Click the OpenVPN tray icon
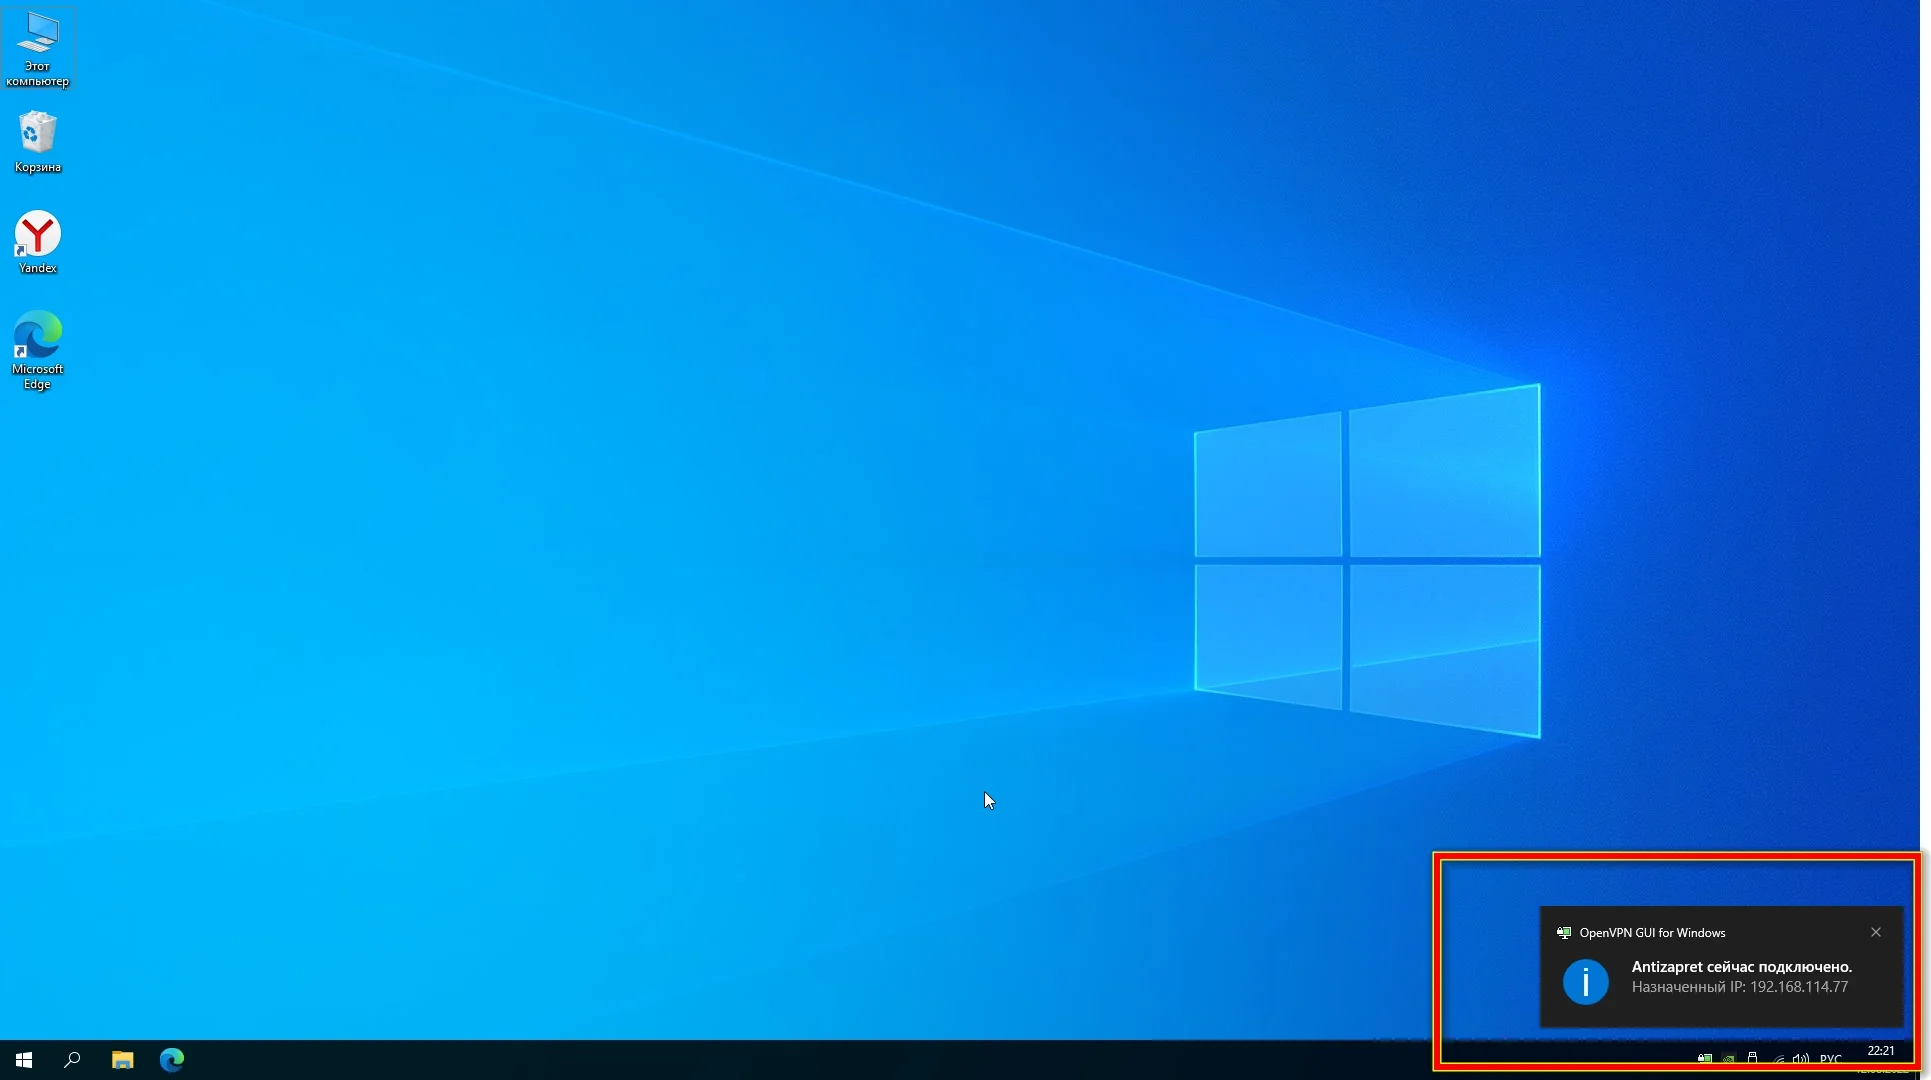The height and width of the screenshot is (1080, 1931). point(1705,1059)
